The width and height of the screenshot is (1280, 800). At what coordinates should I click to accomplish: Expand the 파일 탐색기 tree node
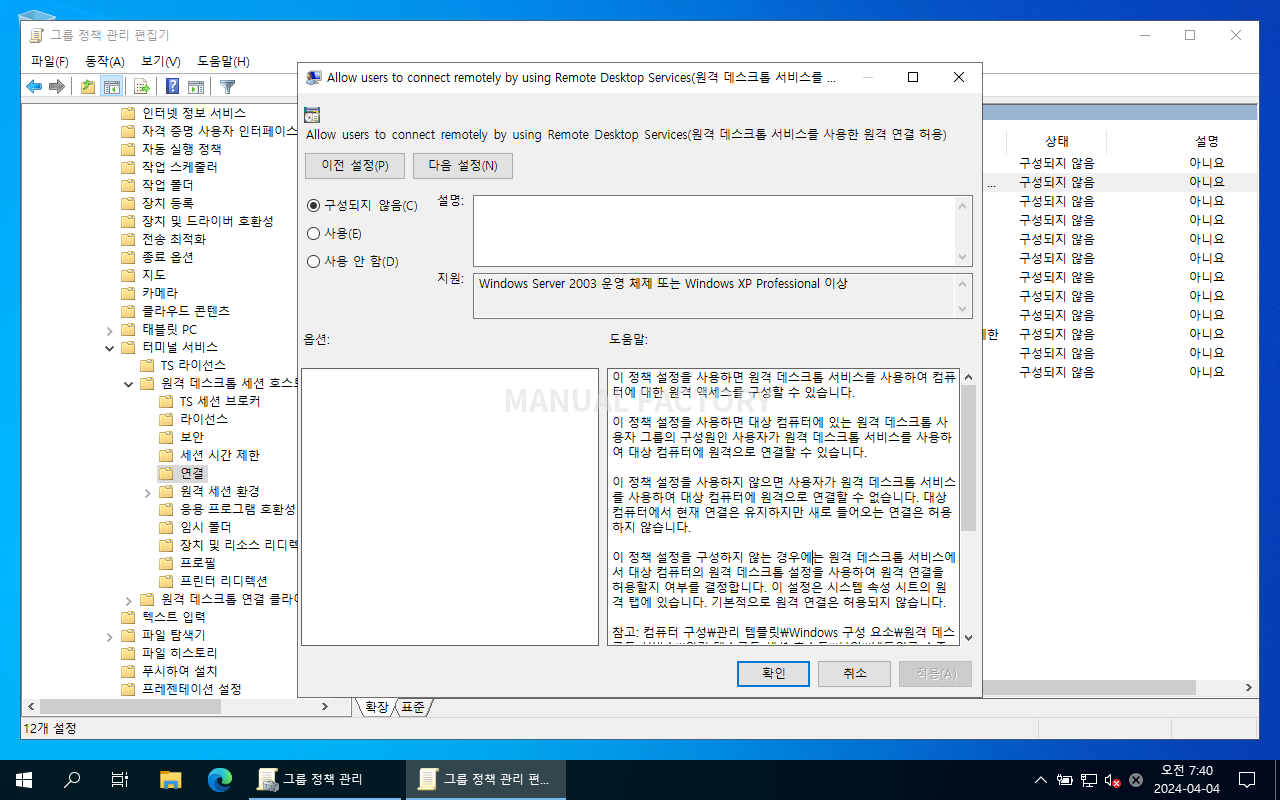click(109, 636)
